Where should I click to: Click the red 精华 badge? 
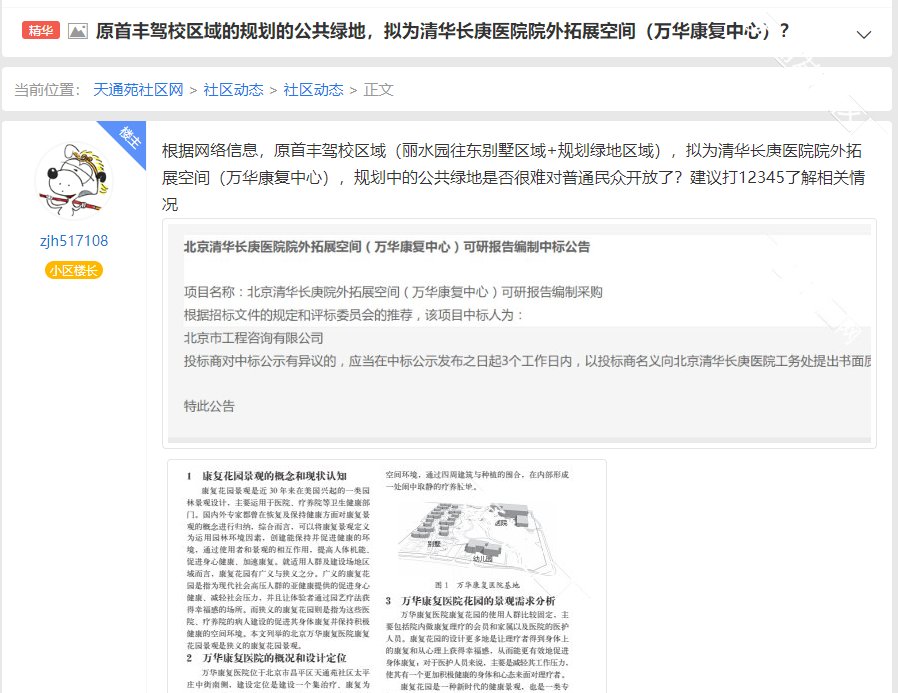(x=40, y=31)
